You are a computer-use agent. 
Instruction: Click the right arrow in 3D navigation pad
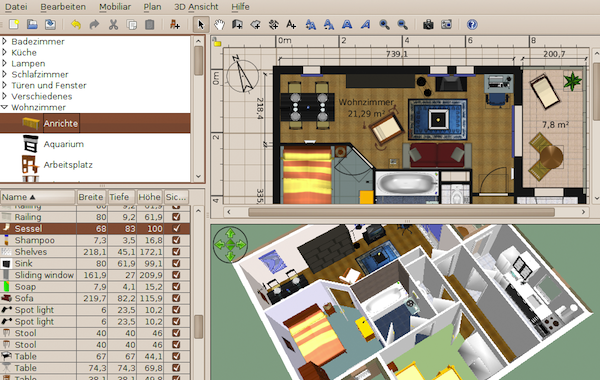[x=241, y=244]
